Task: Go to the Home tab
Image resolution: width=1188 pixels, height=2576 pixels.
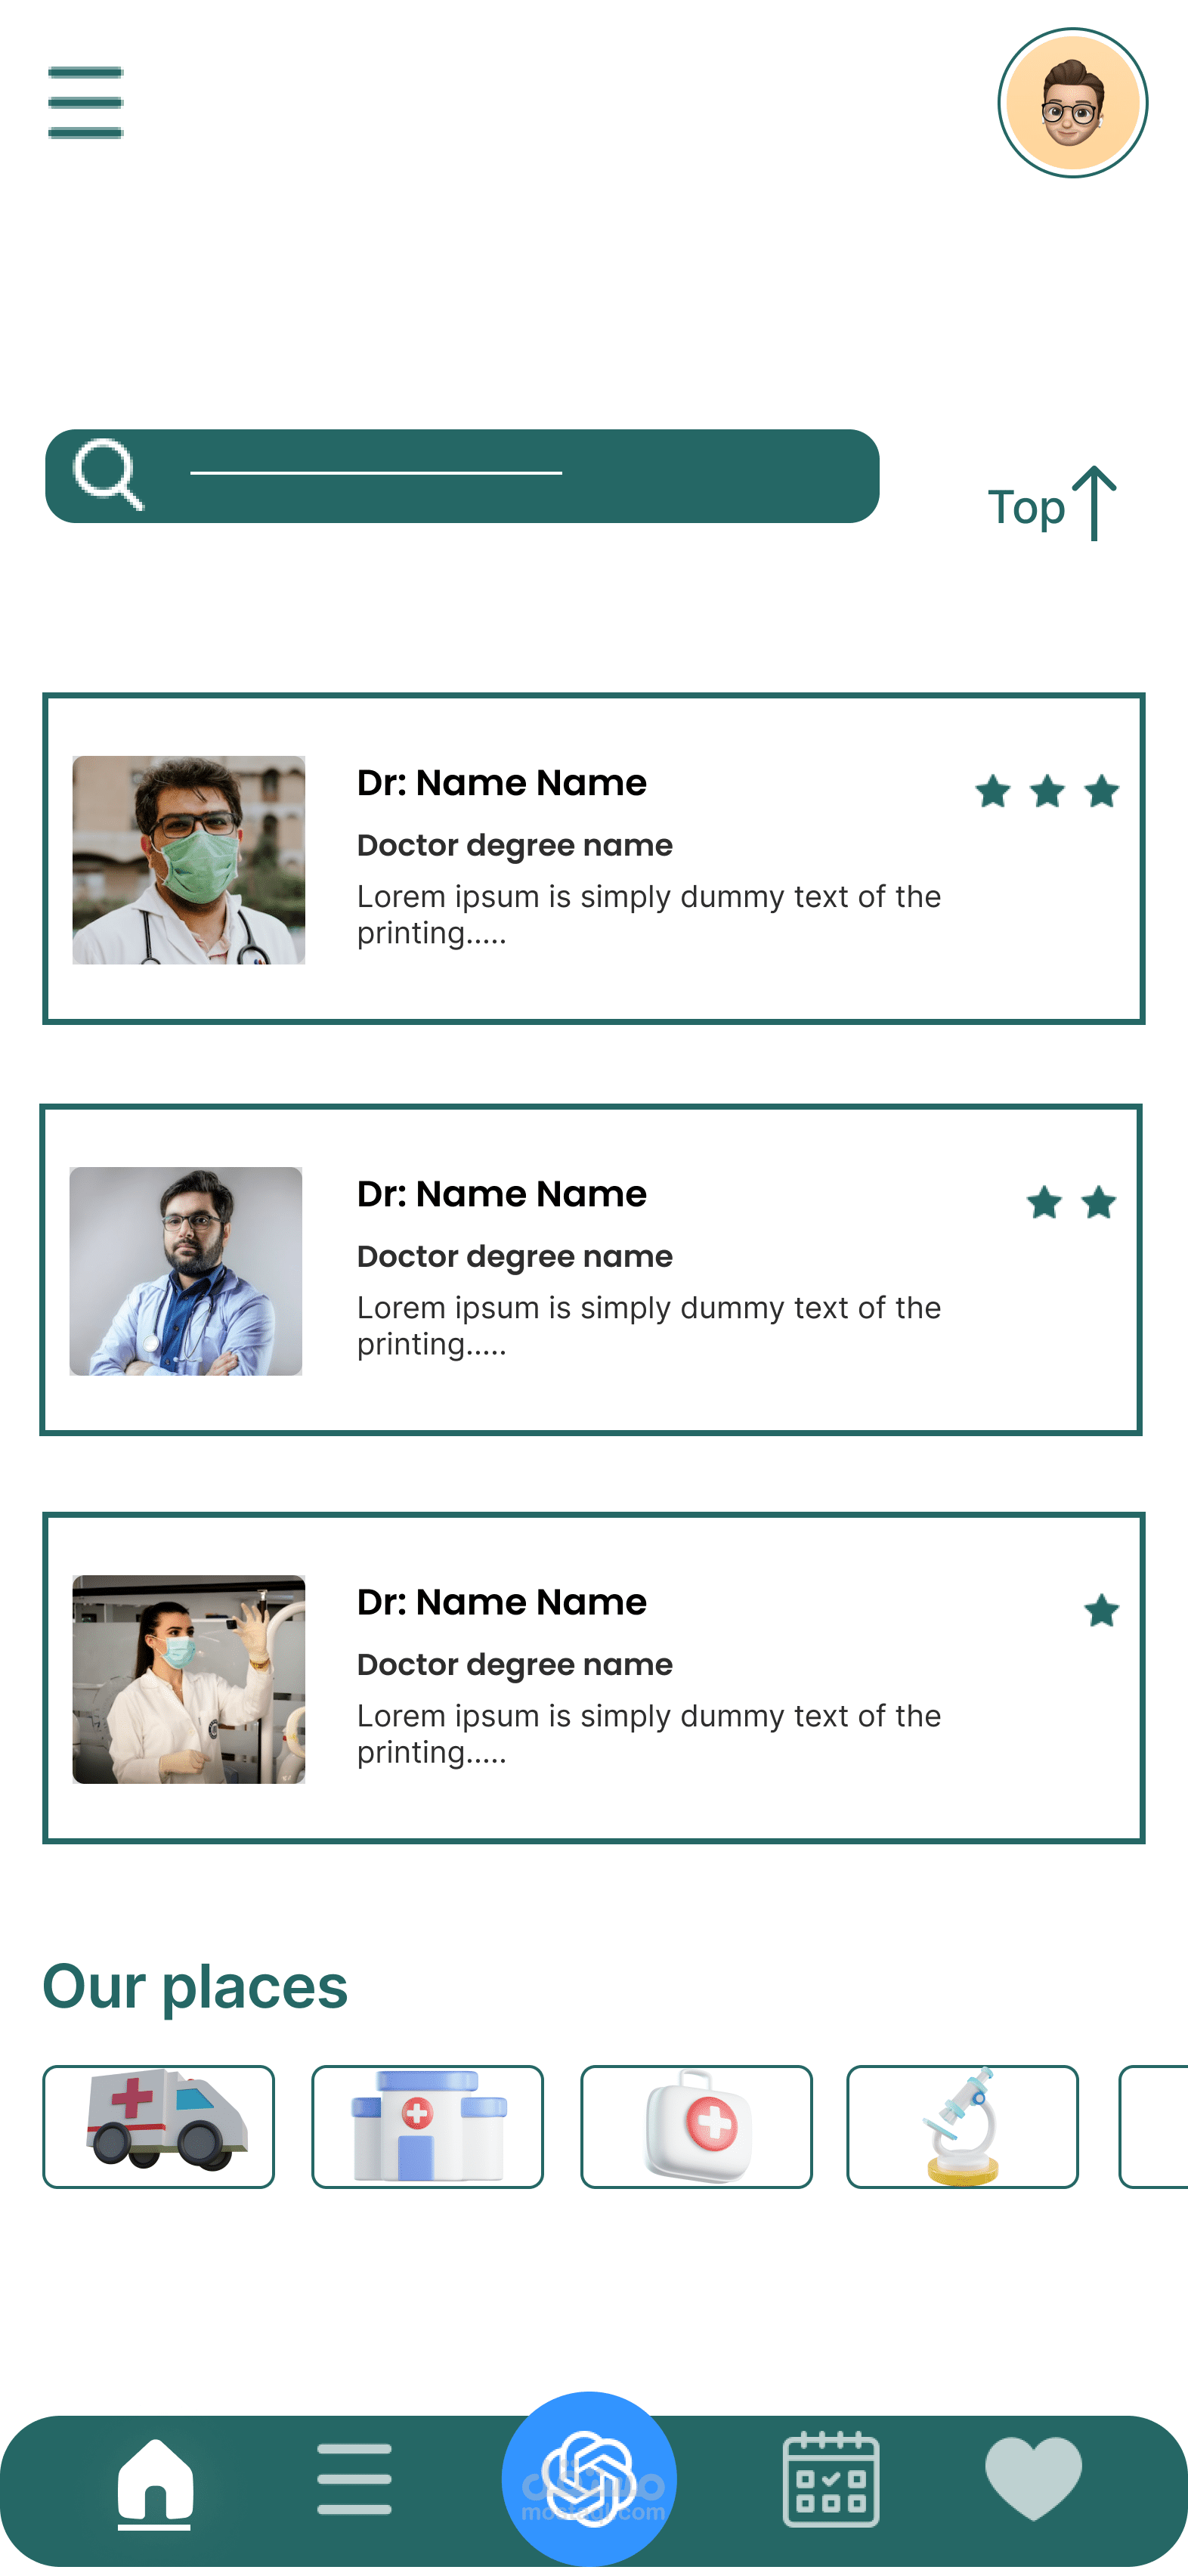Action: [155, 2480]
